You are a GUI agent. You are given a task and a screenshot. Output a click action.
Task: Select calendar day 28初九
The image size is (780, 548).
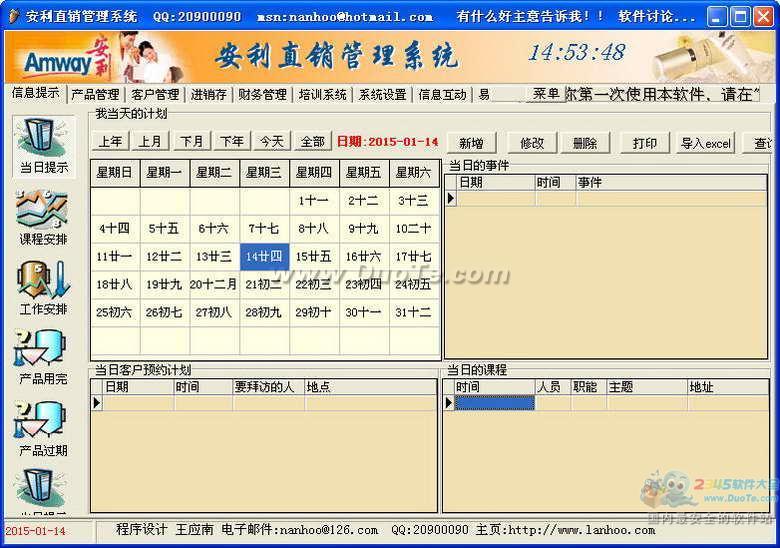[264, 312]
